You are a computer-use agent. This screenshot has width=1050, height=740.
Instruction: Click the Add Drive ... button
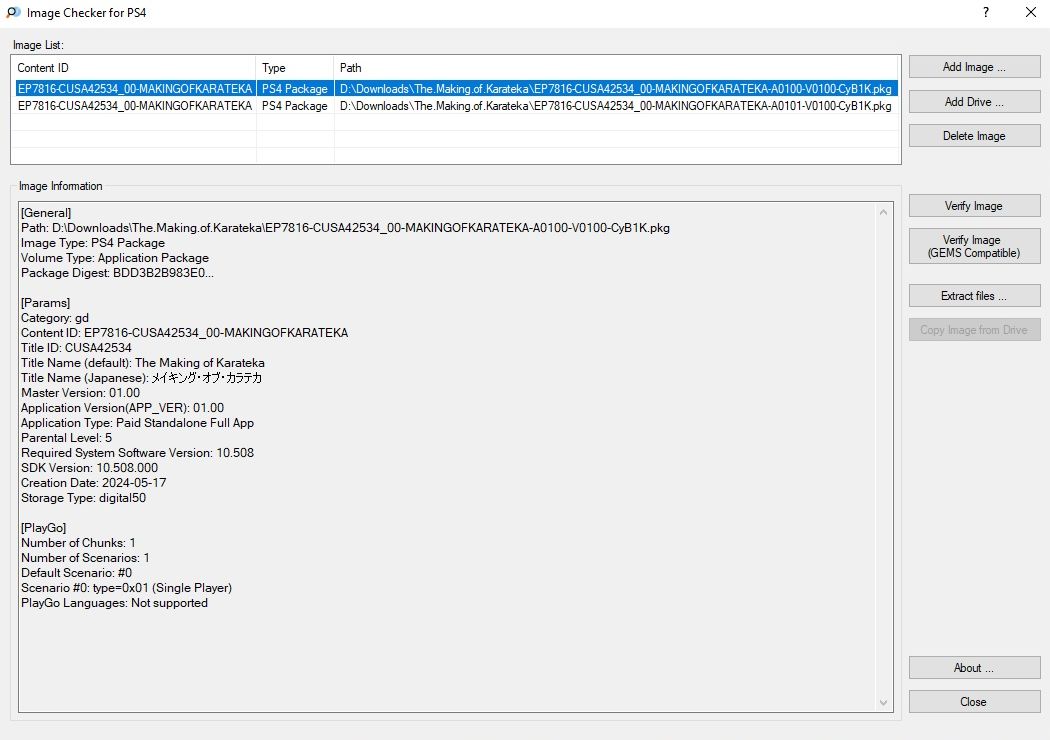pos(974,102)
